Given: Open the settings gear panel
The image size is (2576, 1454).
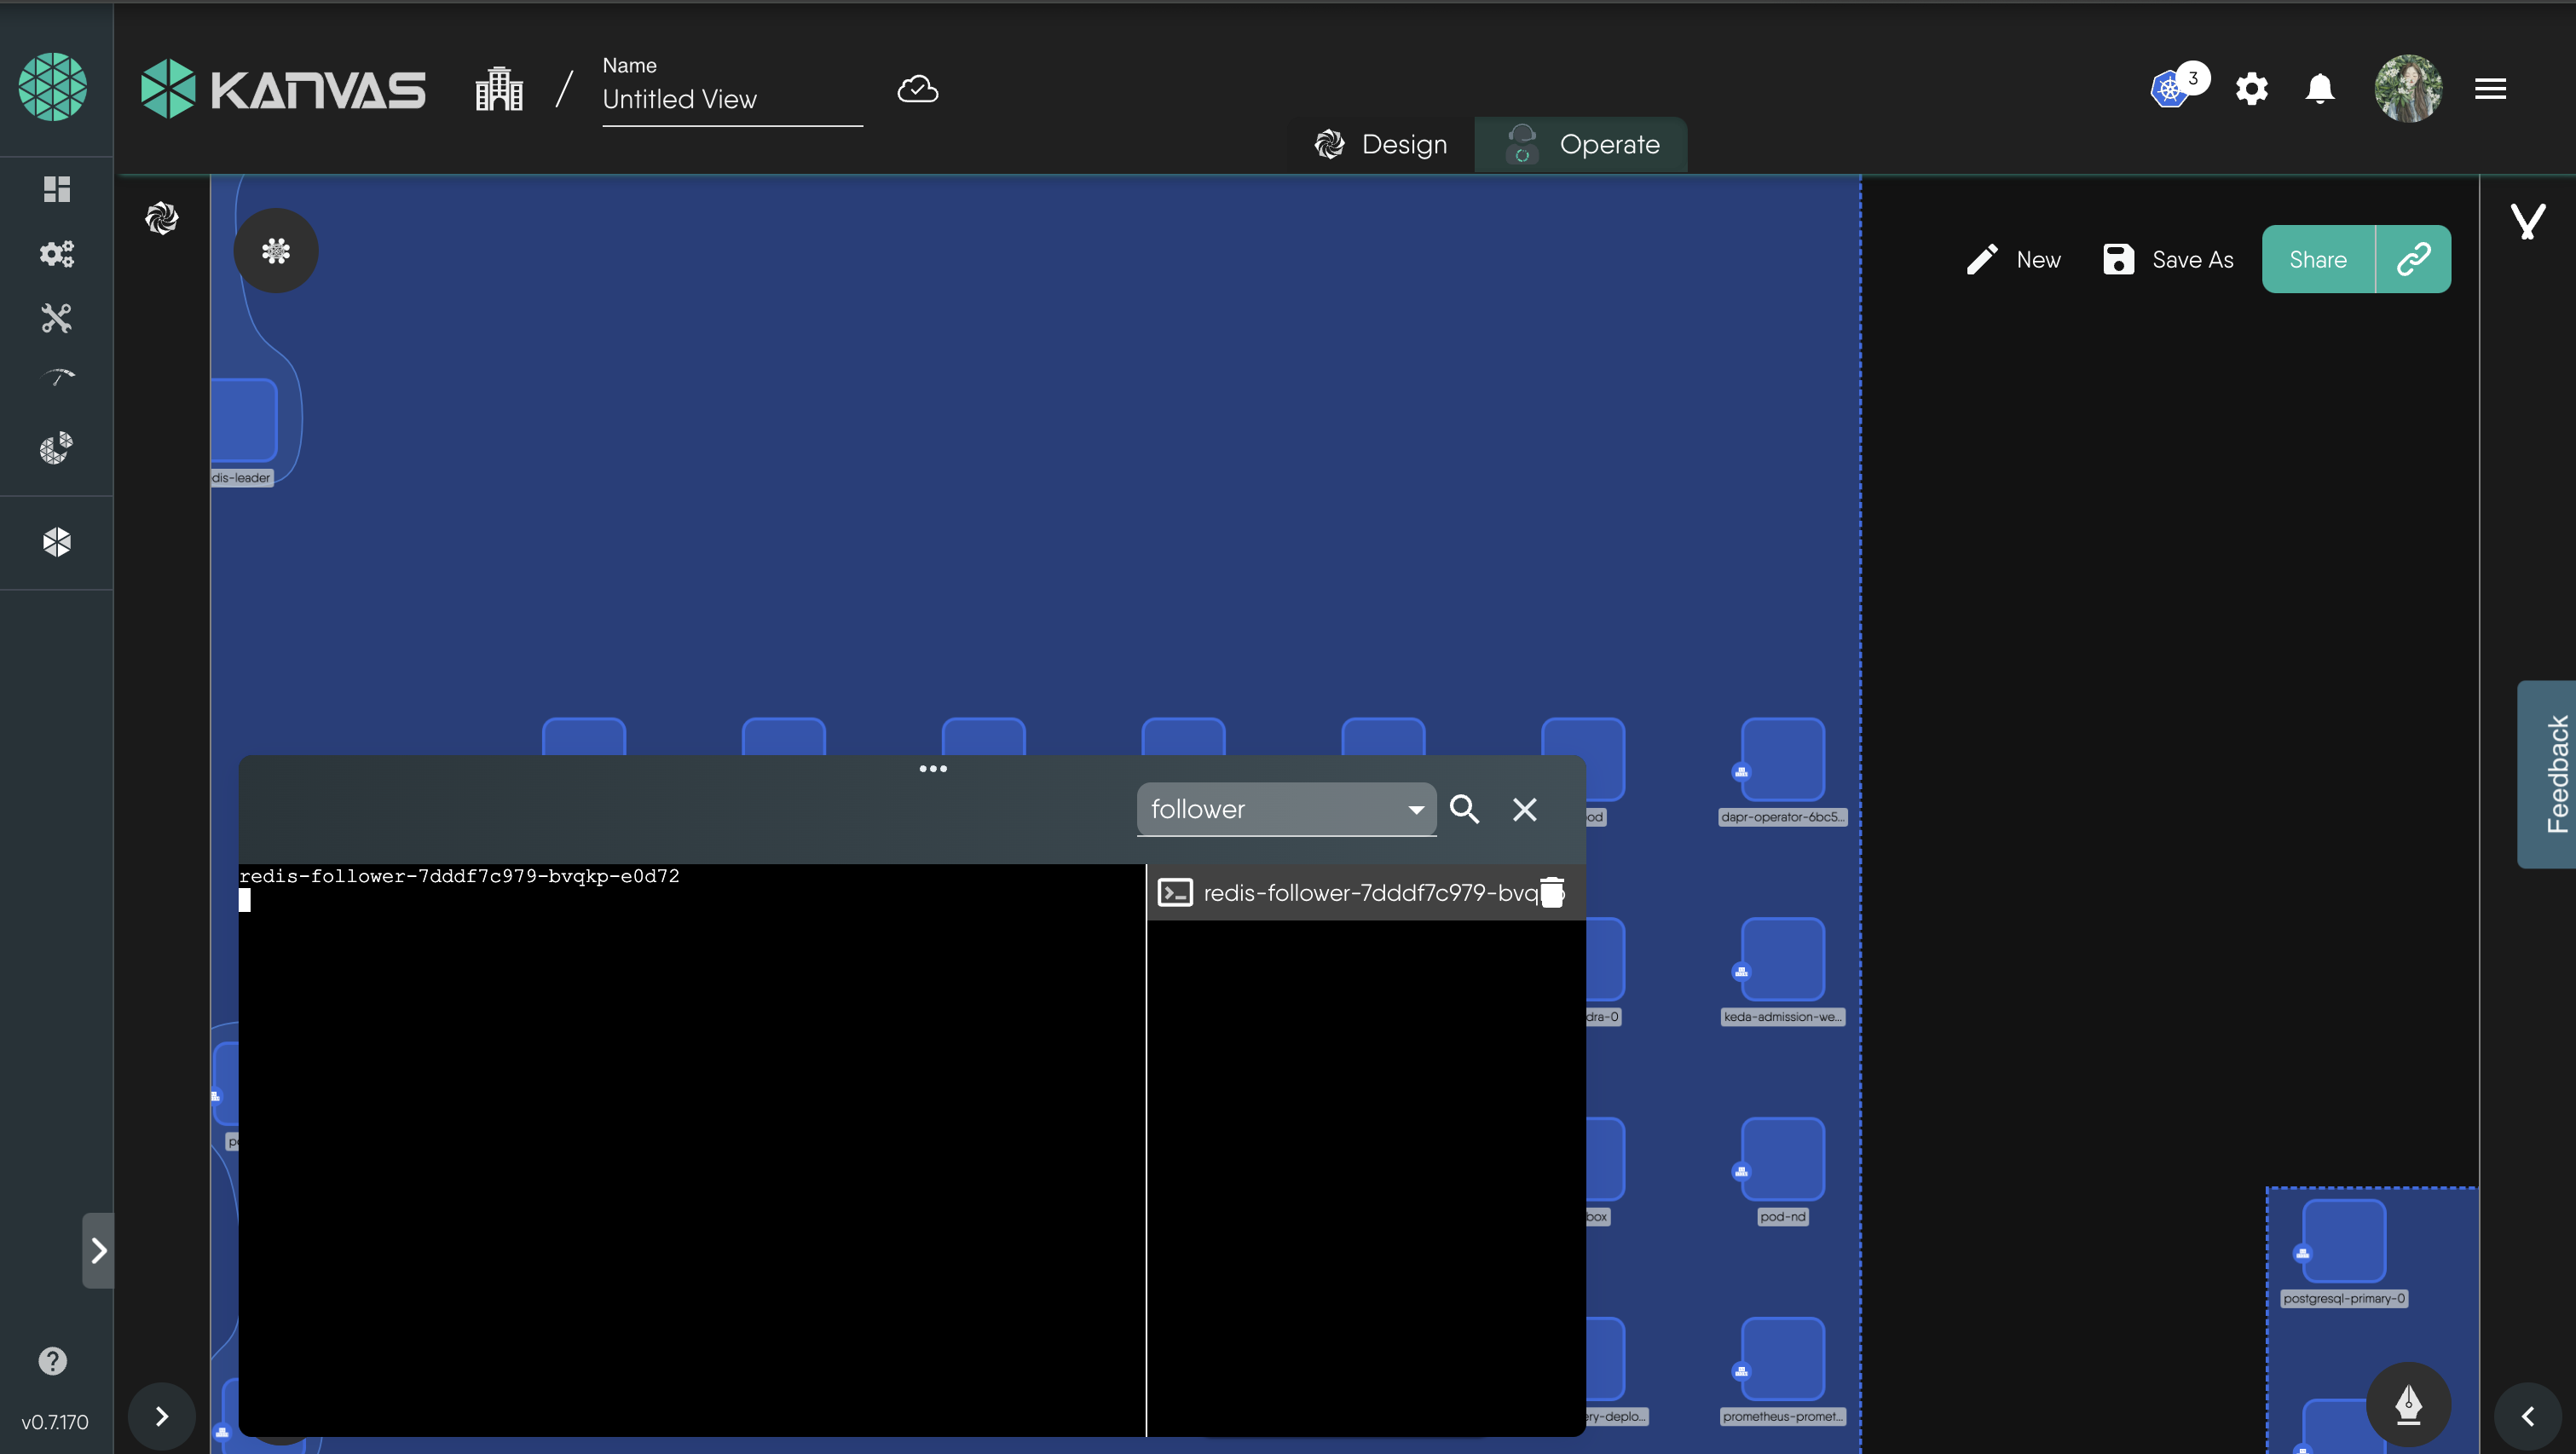Looking at the screenshot, I should click(x=2249, y=85).
